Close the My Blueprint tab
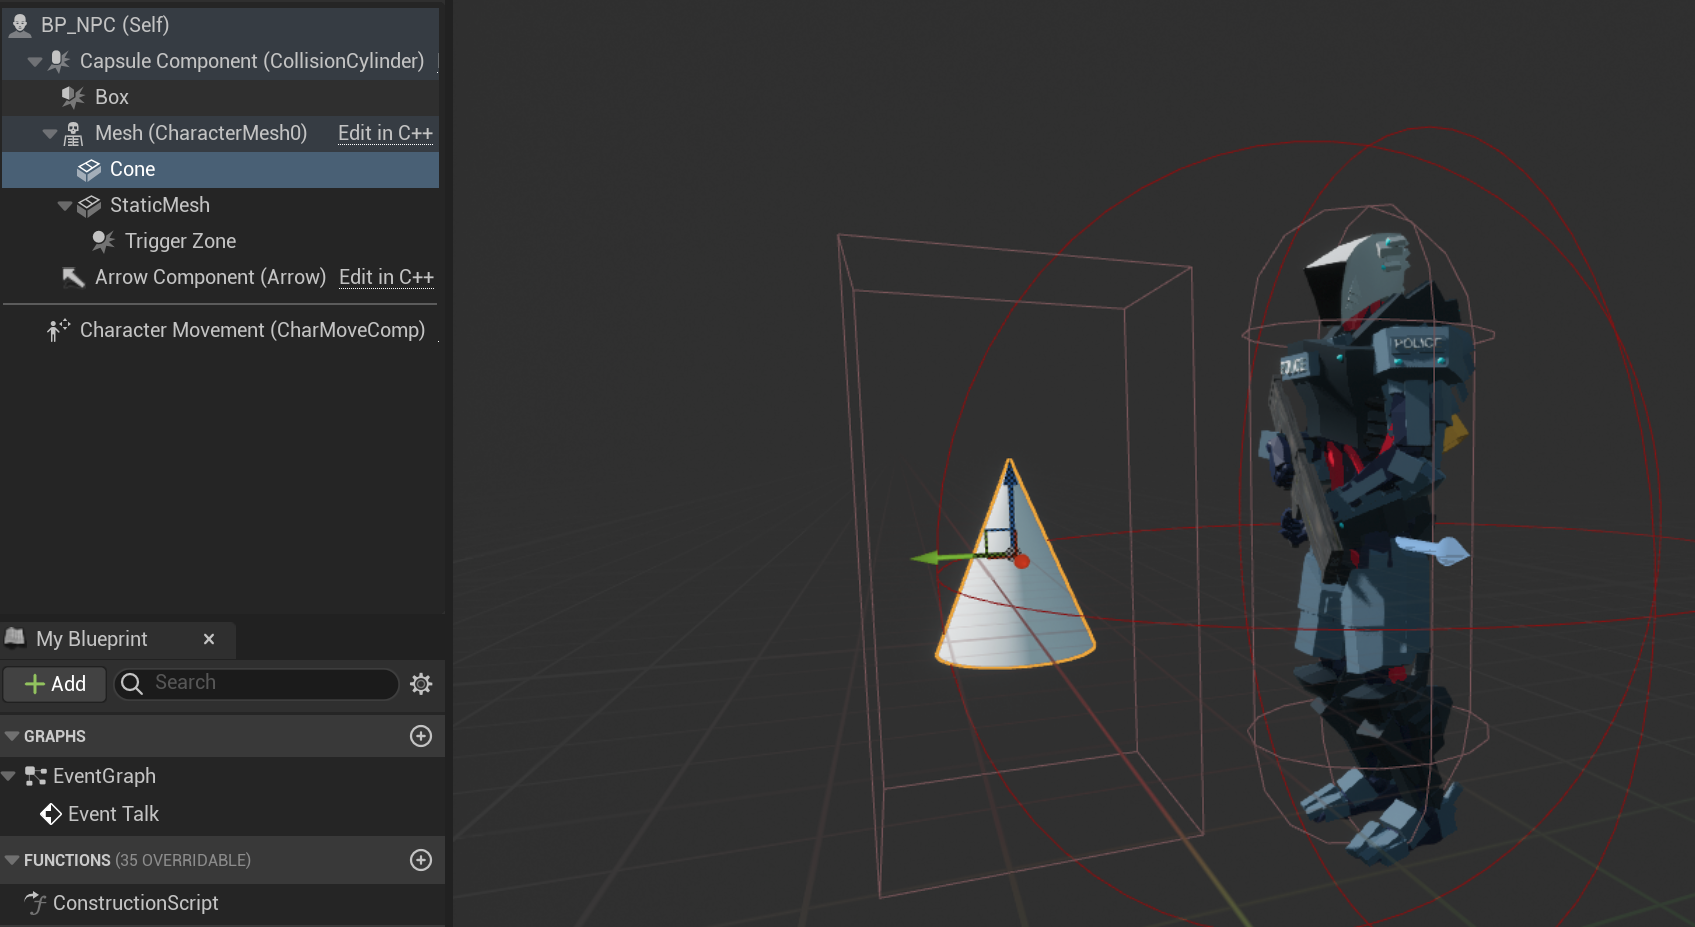Image resolution: width=1695 pixels, height=927 pixels. point(209,639)
